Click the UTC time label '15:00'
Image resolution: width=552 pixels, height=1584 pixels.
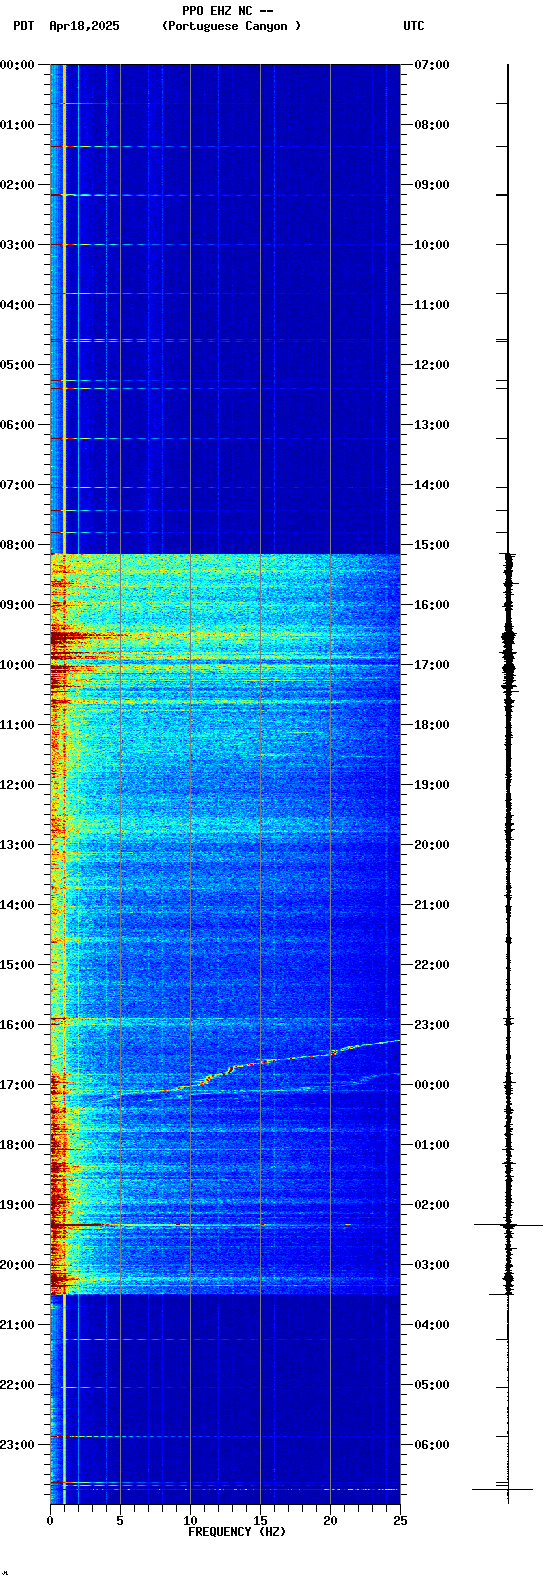432,545
